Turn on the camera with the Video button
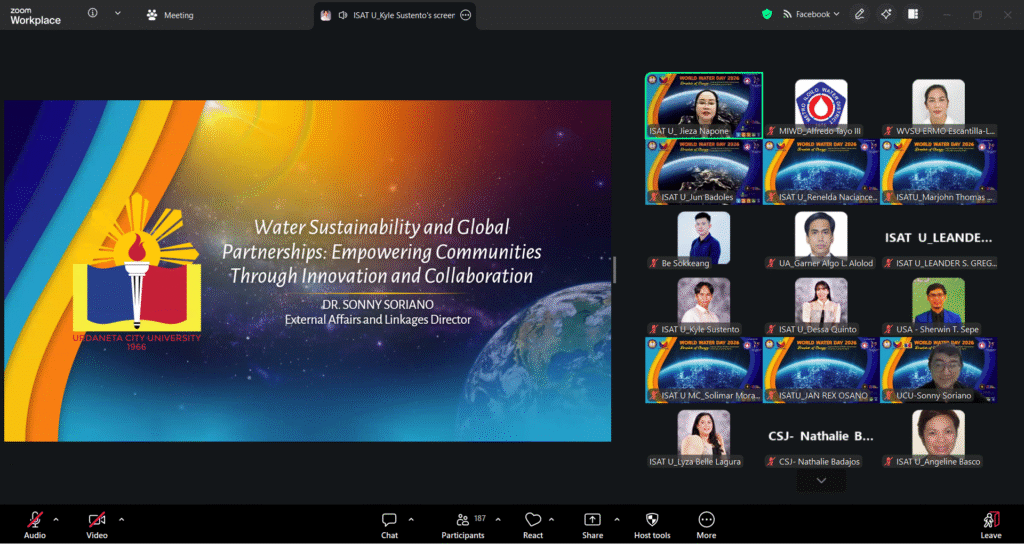 tap(97, 520)
